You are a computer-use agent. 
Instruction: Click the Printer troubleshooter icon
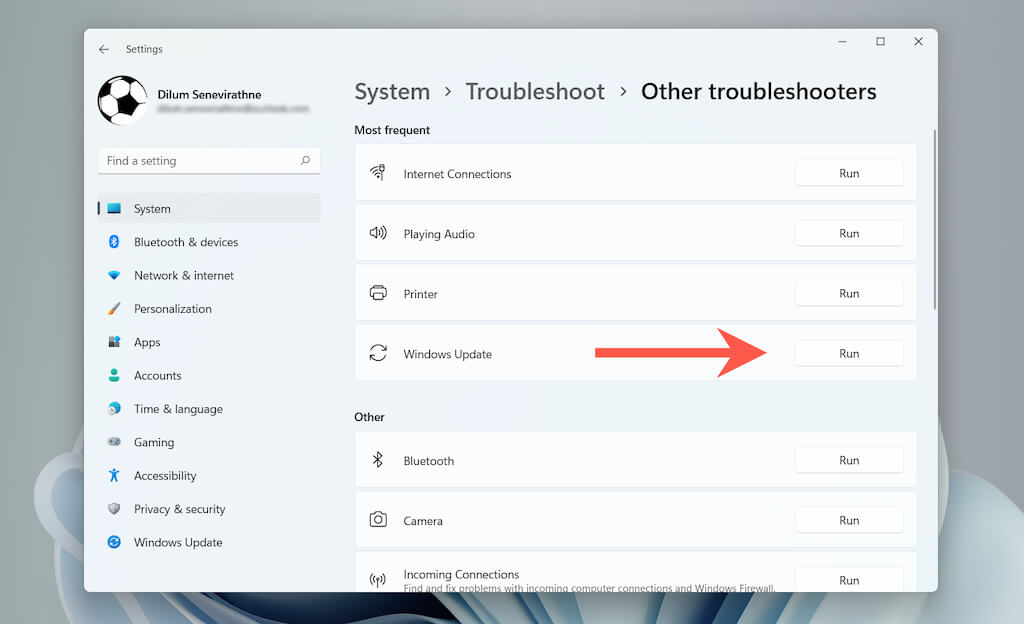[378, 293]
